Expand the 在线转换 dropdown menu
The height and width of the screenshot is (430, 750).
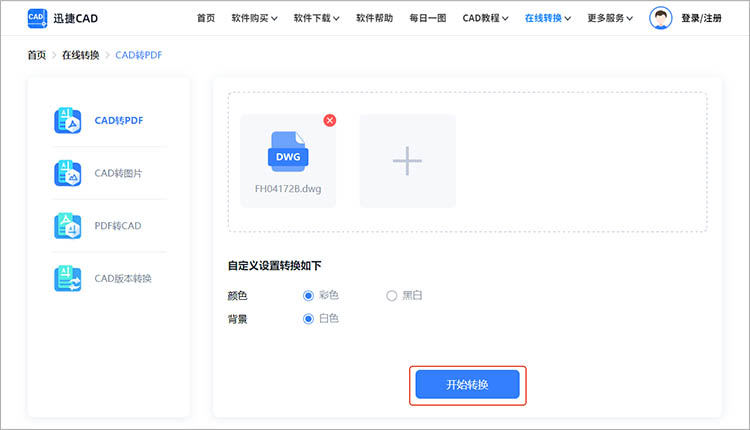pos(548,18)
